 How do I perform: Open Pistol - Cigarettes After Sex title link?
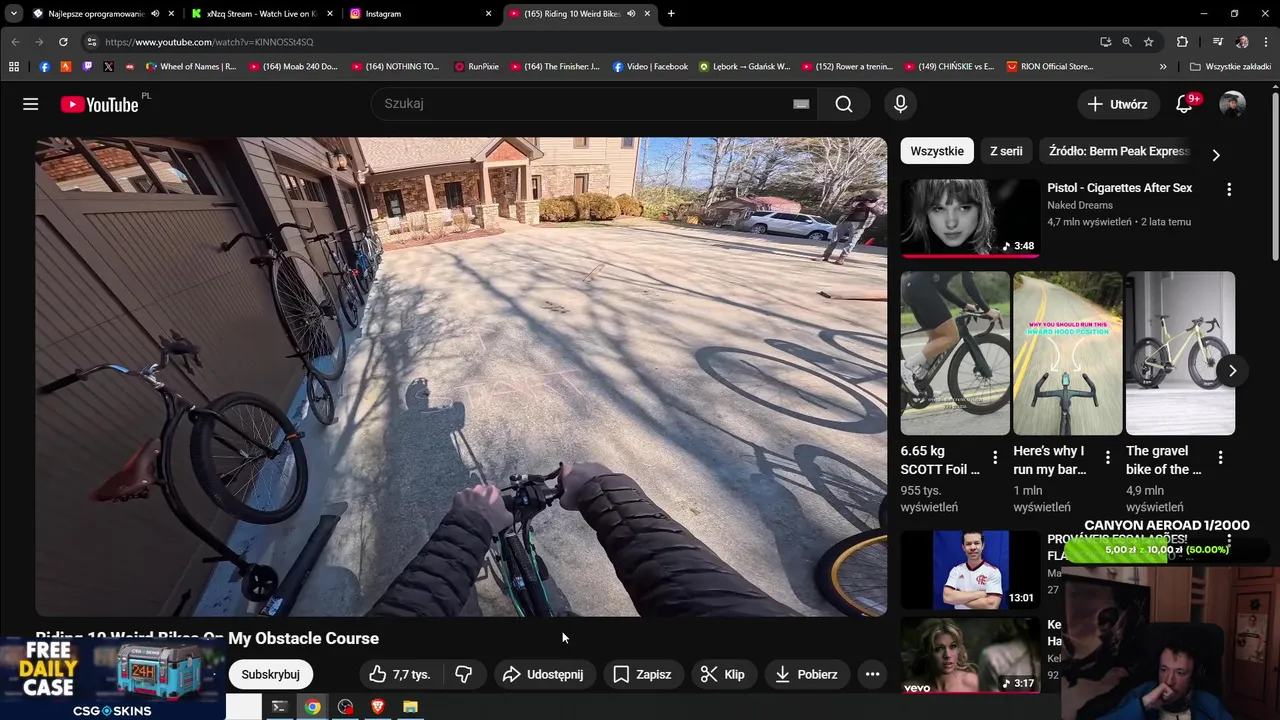[x=1119, y=188]
